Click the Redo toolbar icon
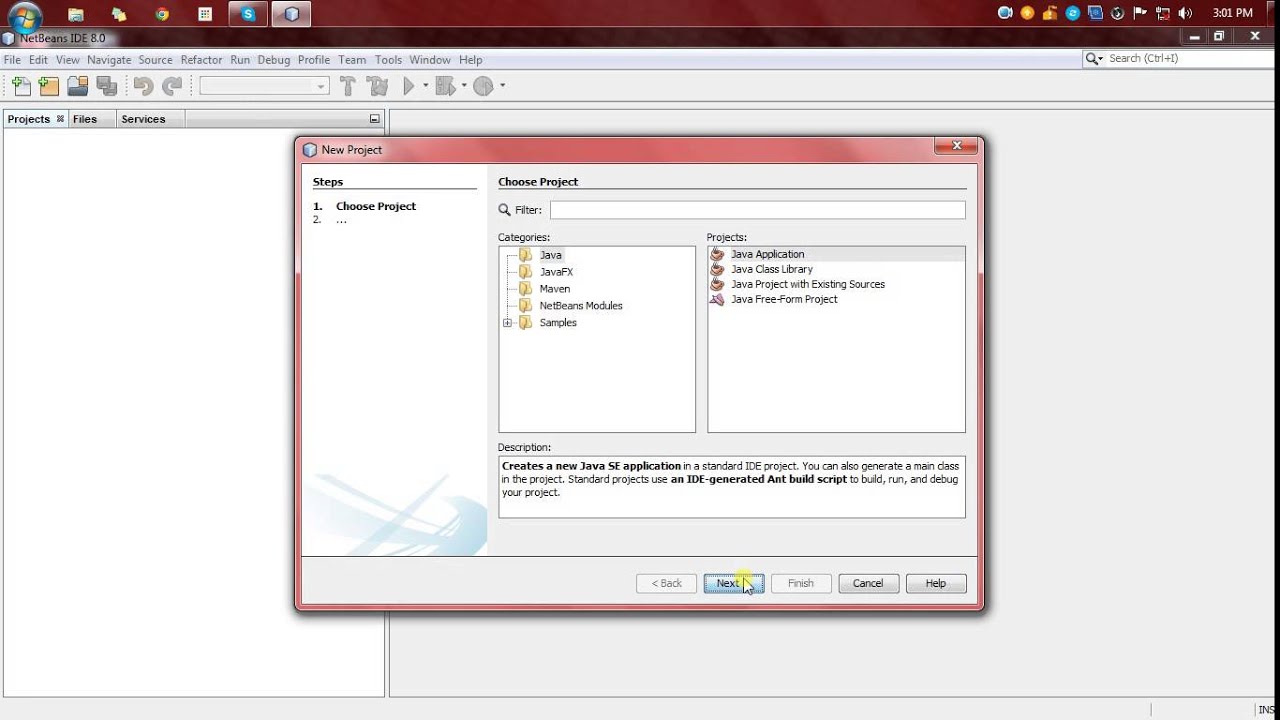 (x=172, y=86)
